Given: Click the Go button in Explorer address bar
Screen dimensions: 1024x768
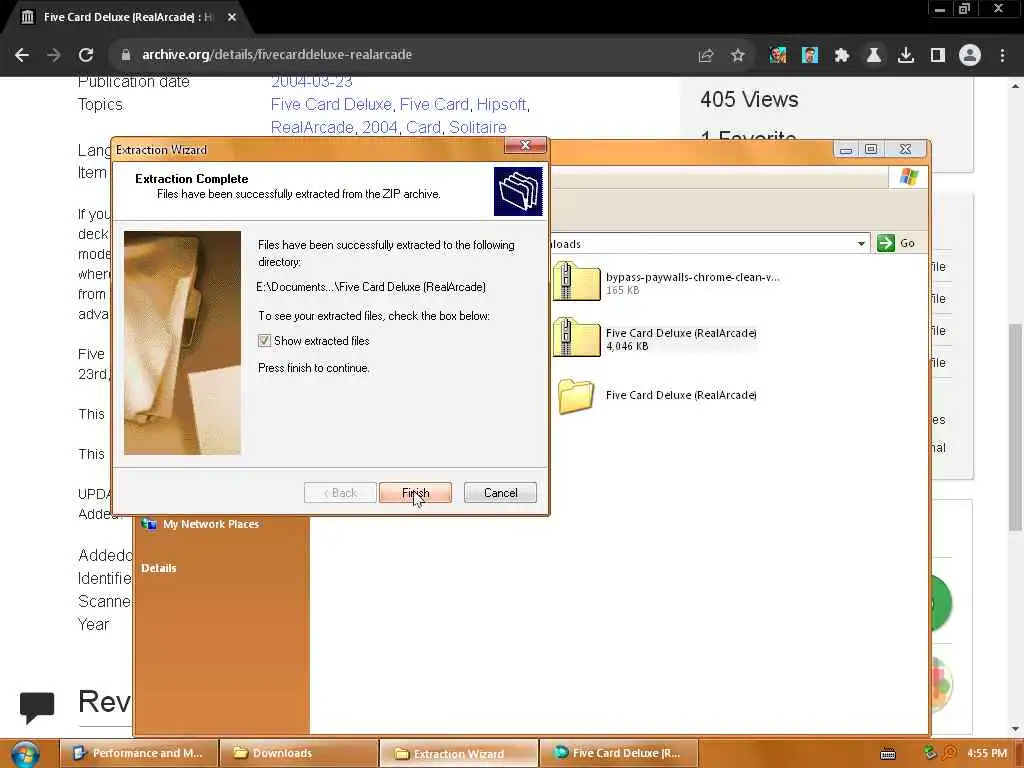Looking at the screenshot, I should coord(897,243).
